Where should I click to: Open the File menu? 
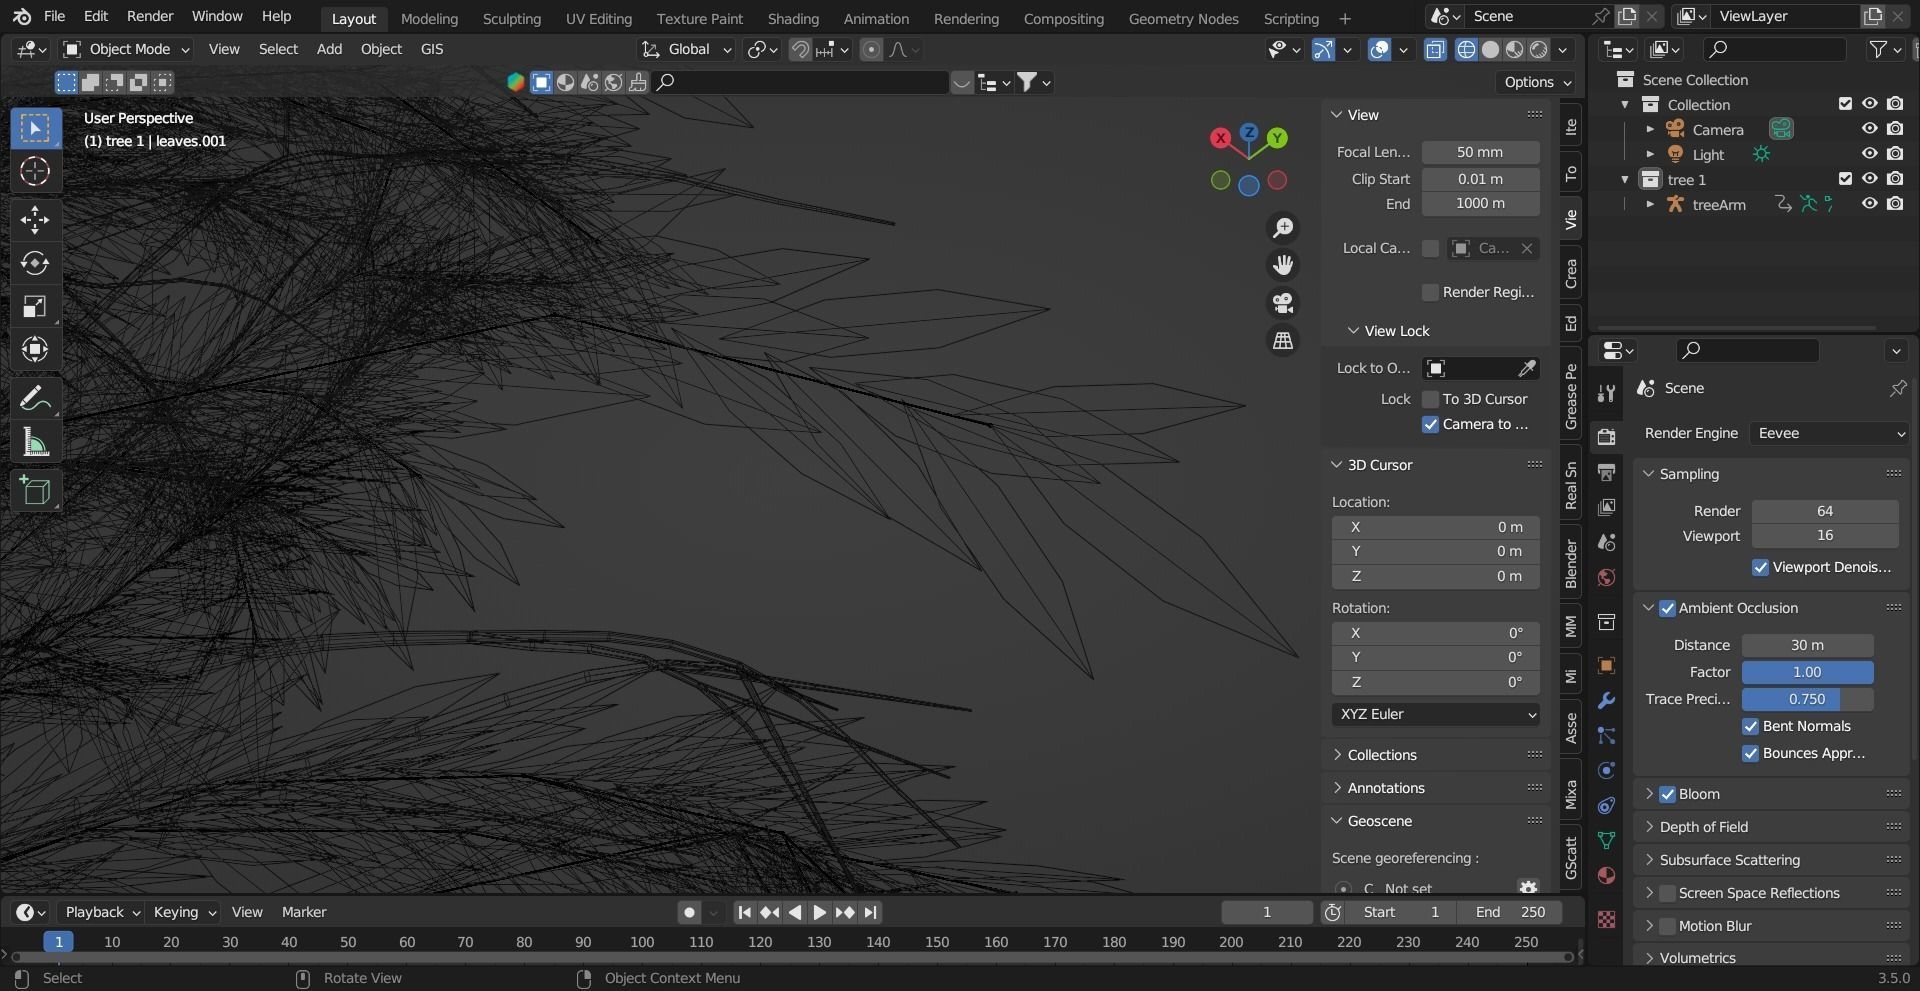point(55,16)
